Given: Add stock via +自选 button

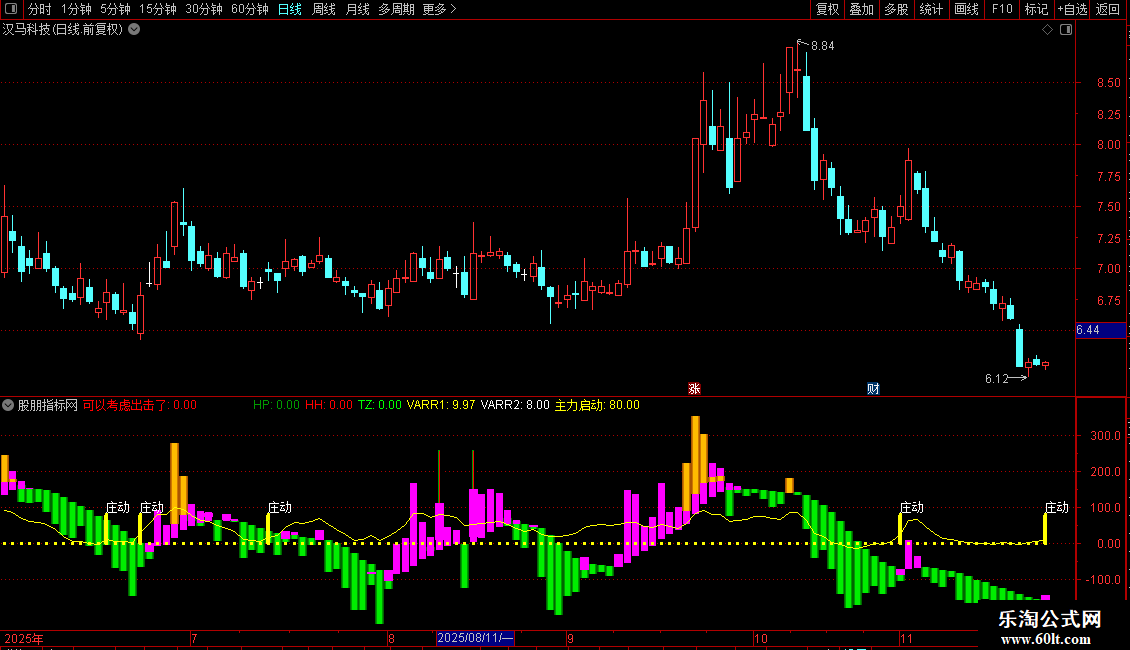Looking at the screenshot, I should coord(1072,9).
